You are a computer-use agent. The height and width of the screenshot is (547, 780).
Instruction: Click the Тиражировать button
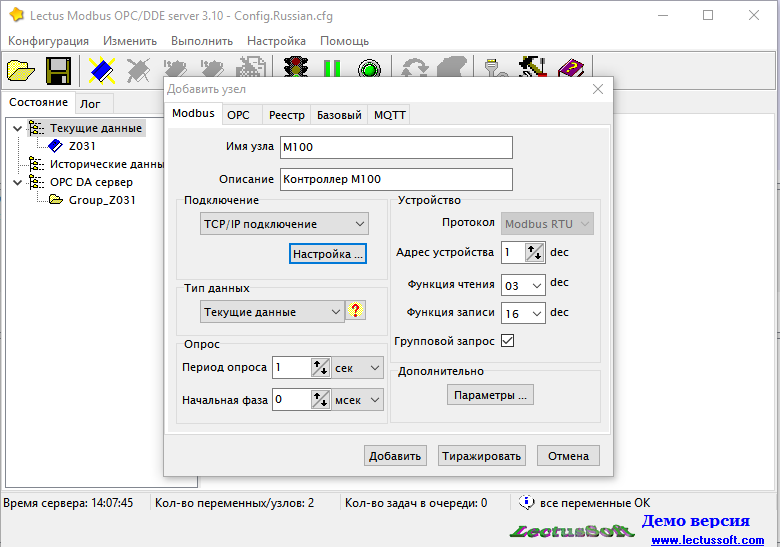(x=482, y=456)
